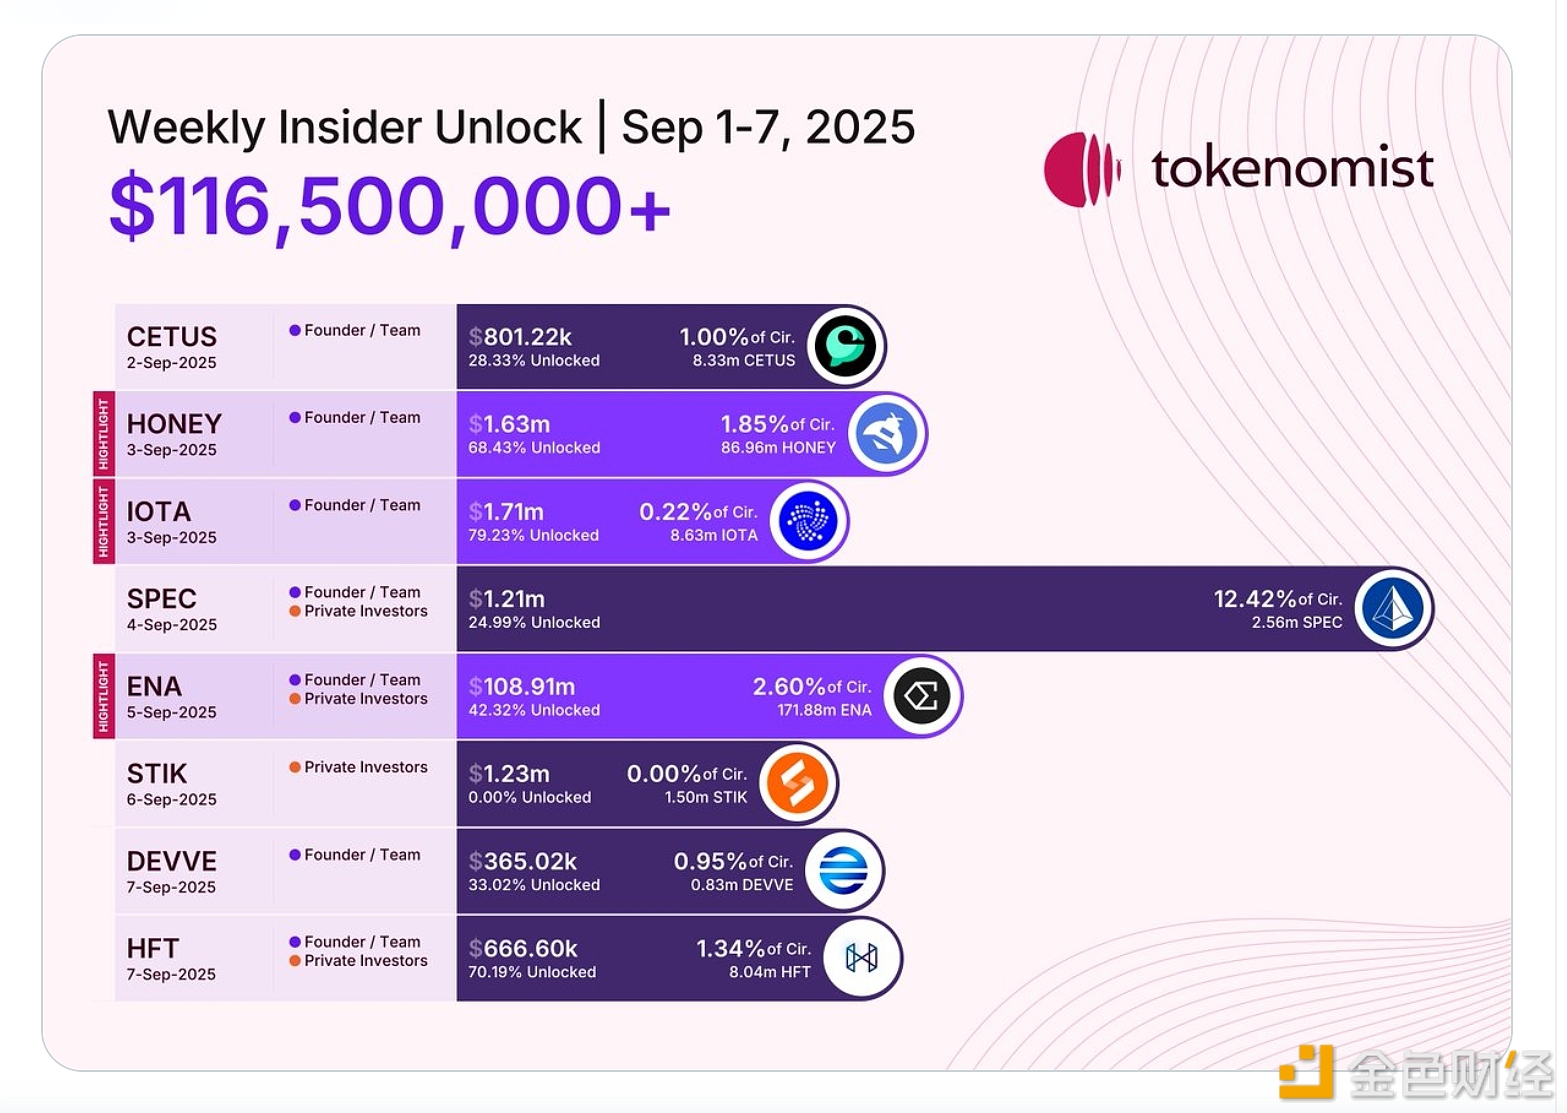Click the HFT token logo icon

[861, 958]
